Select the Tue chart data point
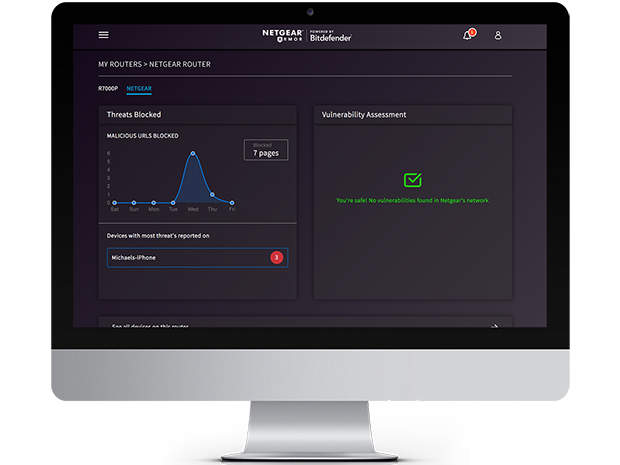This screenshot has height=465, width=620. click(x=173, y=203)
